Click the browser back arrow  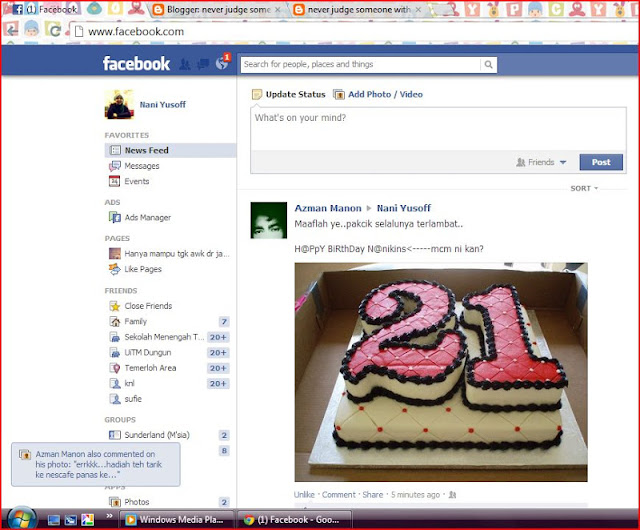(12, 29)
